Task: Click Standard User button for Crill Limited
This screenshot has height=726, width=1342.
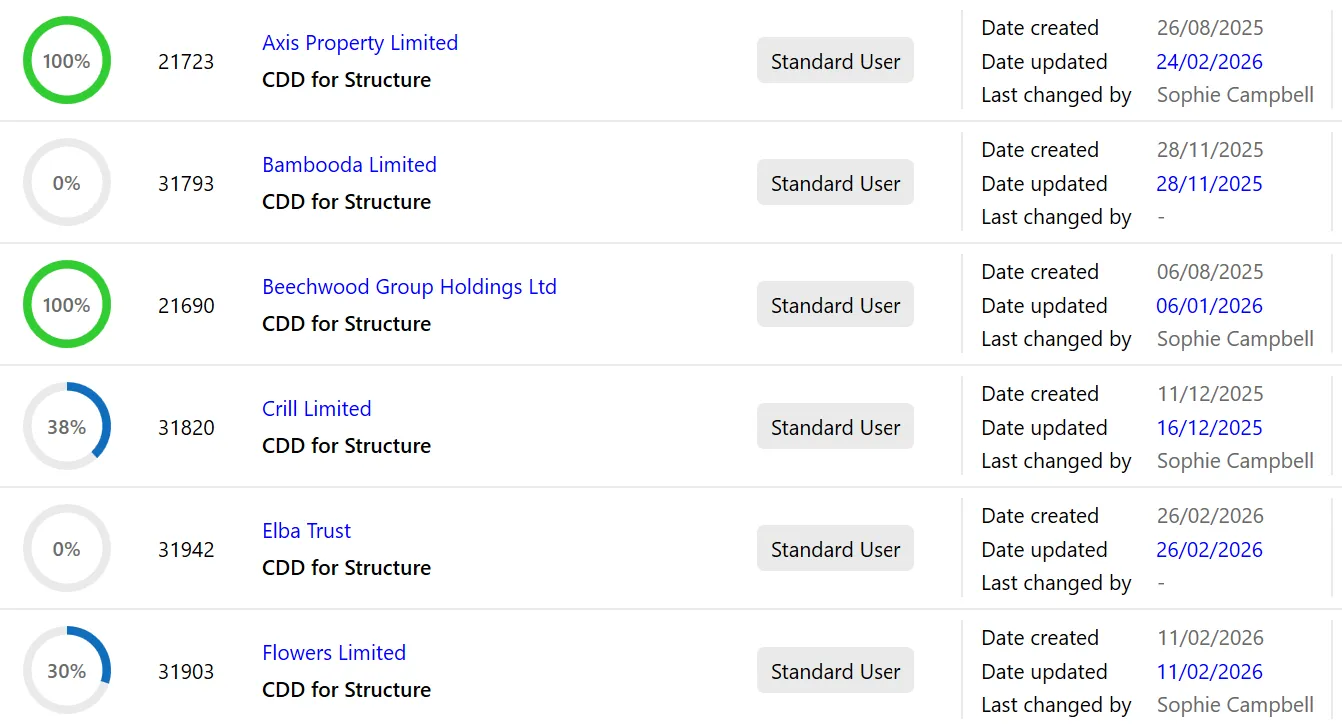Action: (835, 426)
